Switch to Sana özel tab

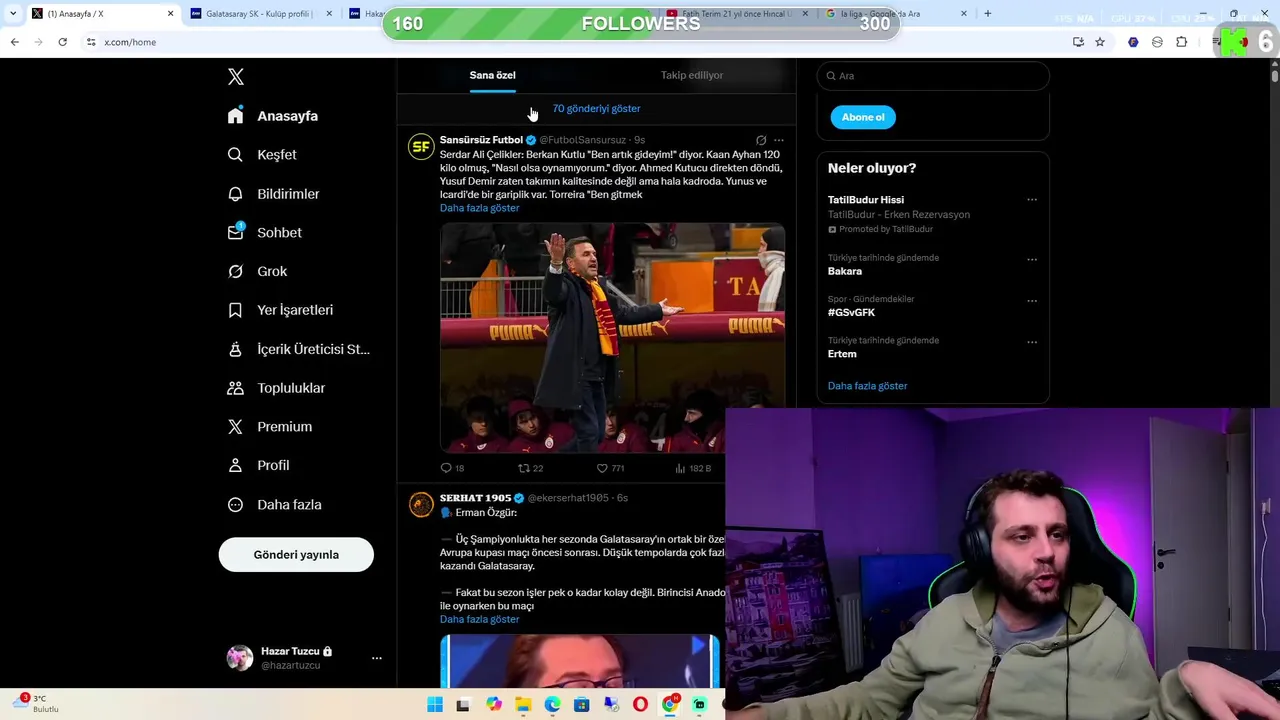point(493,75)
